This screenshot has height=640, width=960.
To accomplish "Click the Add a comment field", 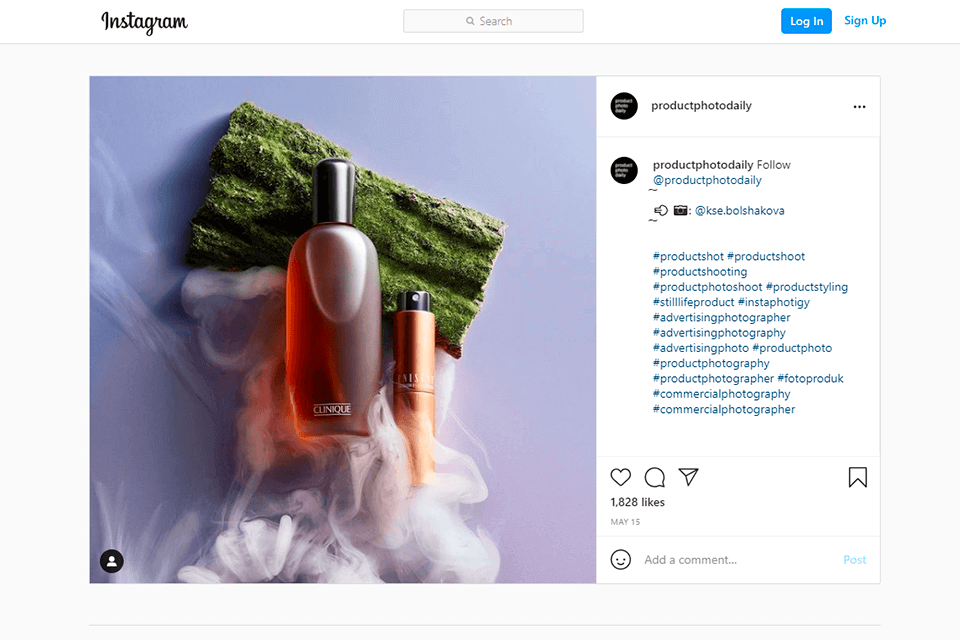I will tap(738, 560).
